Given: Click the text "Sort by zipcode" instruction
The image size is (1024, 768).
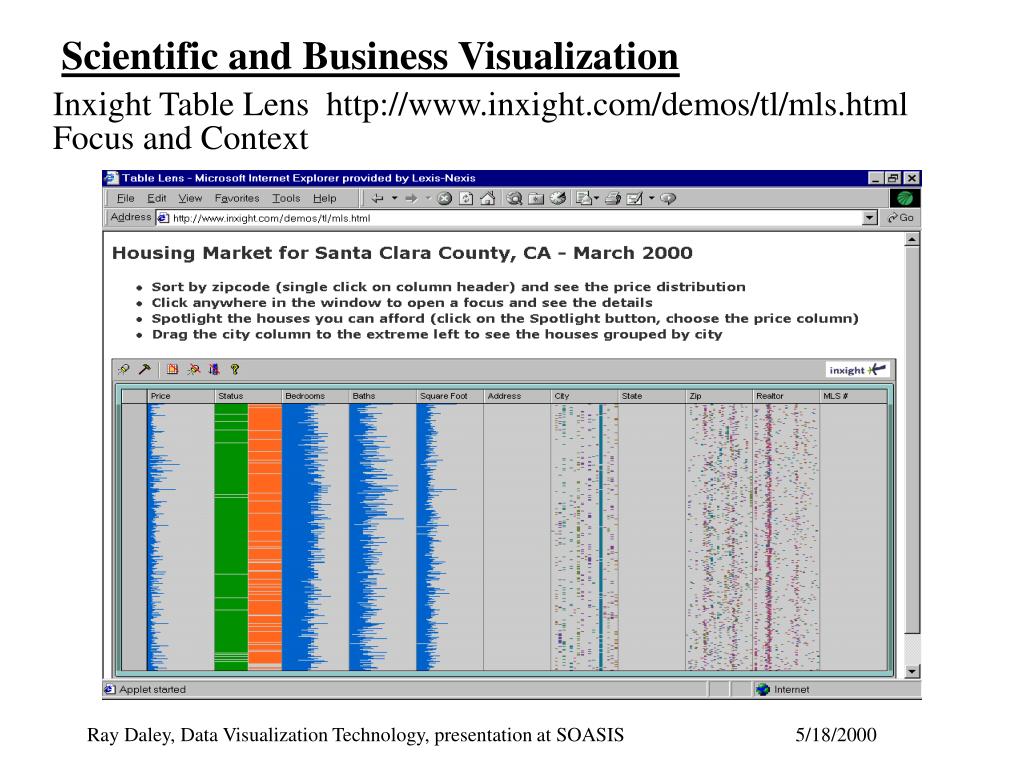Looking at the screenshot, I should (449, 287).
